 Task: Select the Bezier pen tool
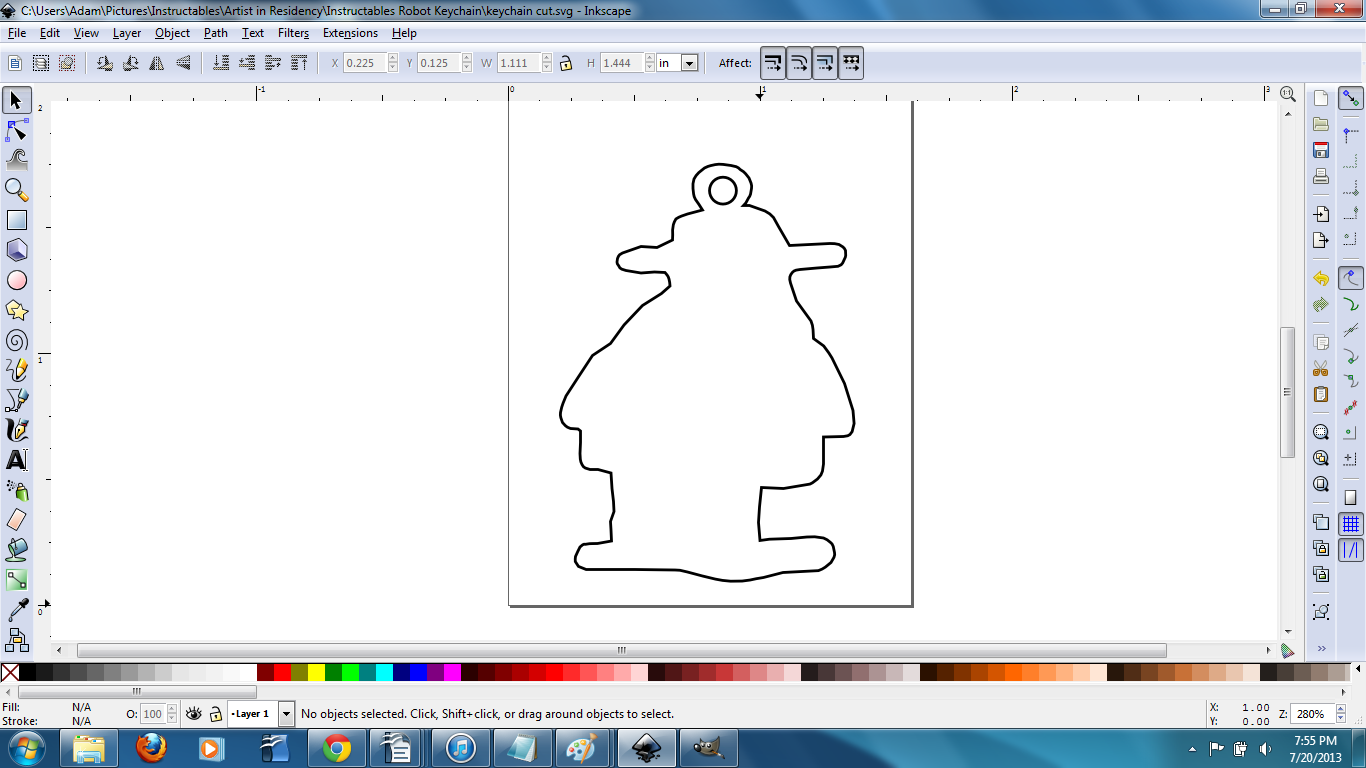coord(16,400)
